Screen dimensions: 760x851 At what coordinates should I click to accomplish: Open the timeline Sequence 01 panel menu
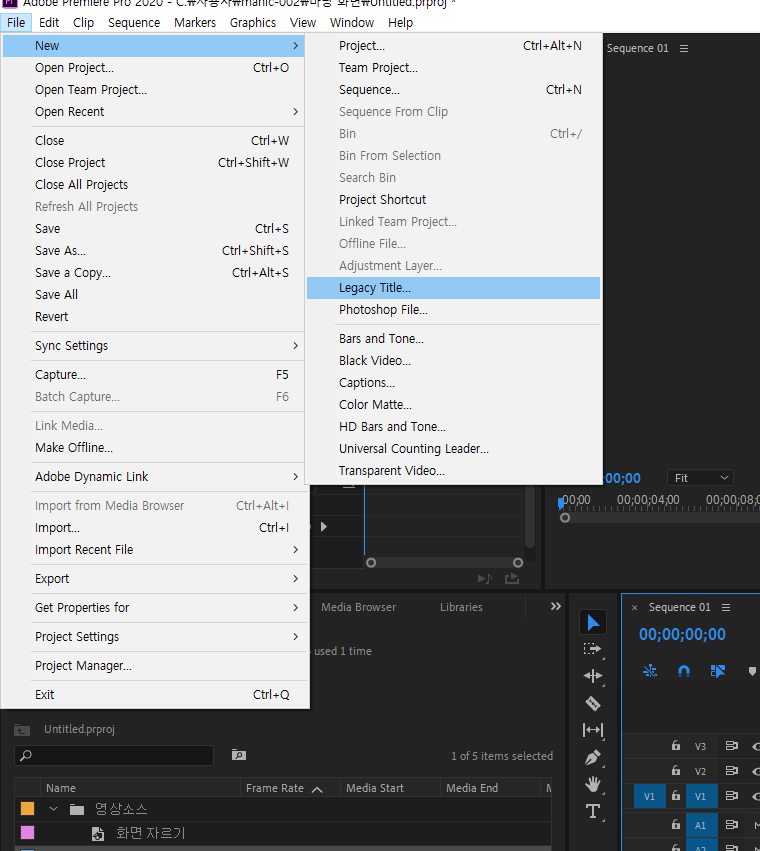726,607
